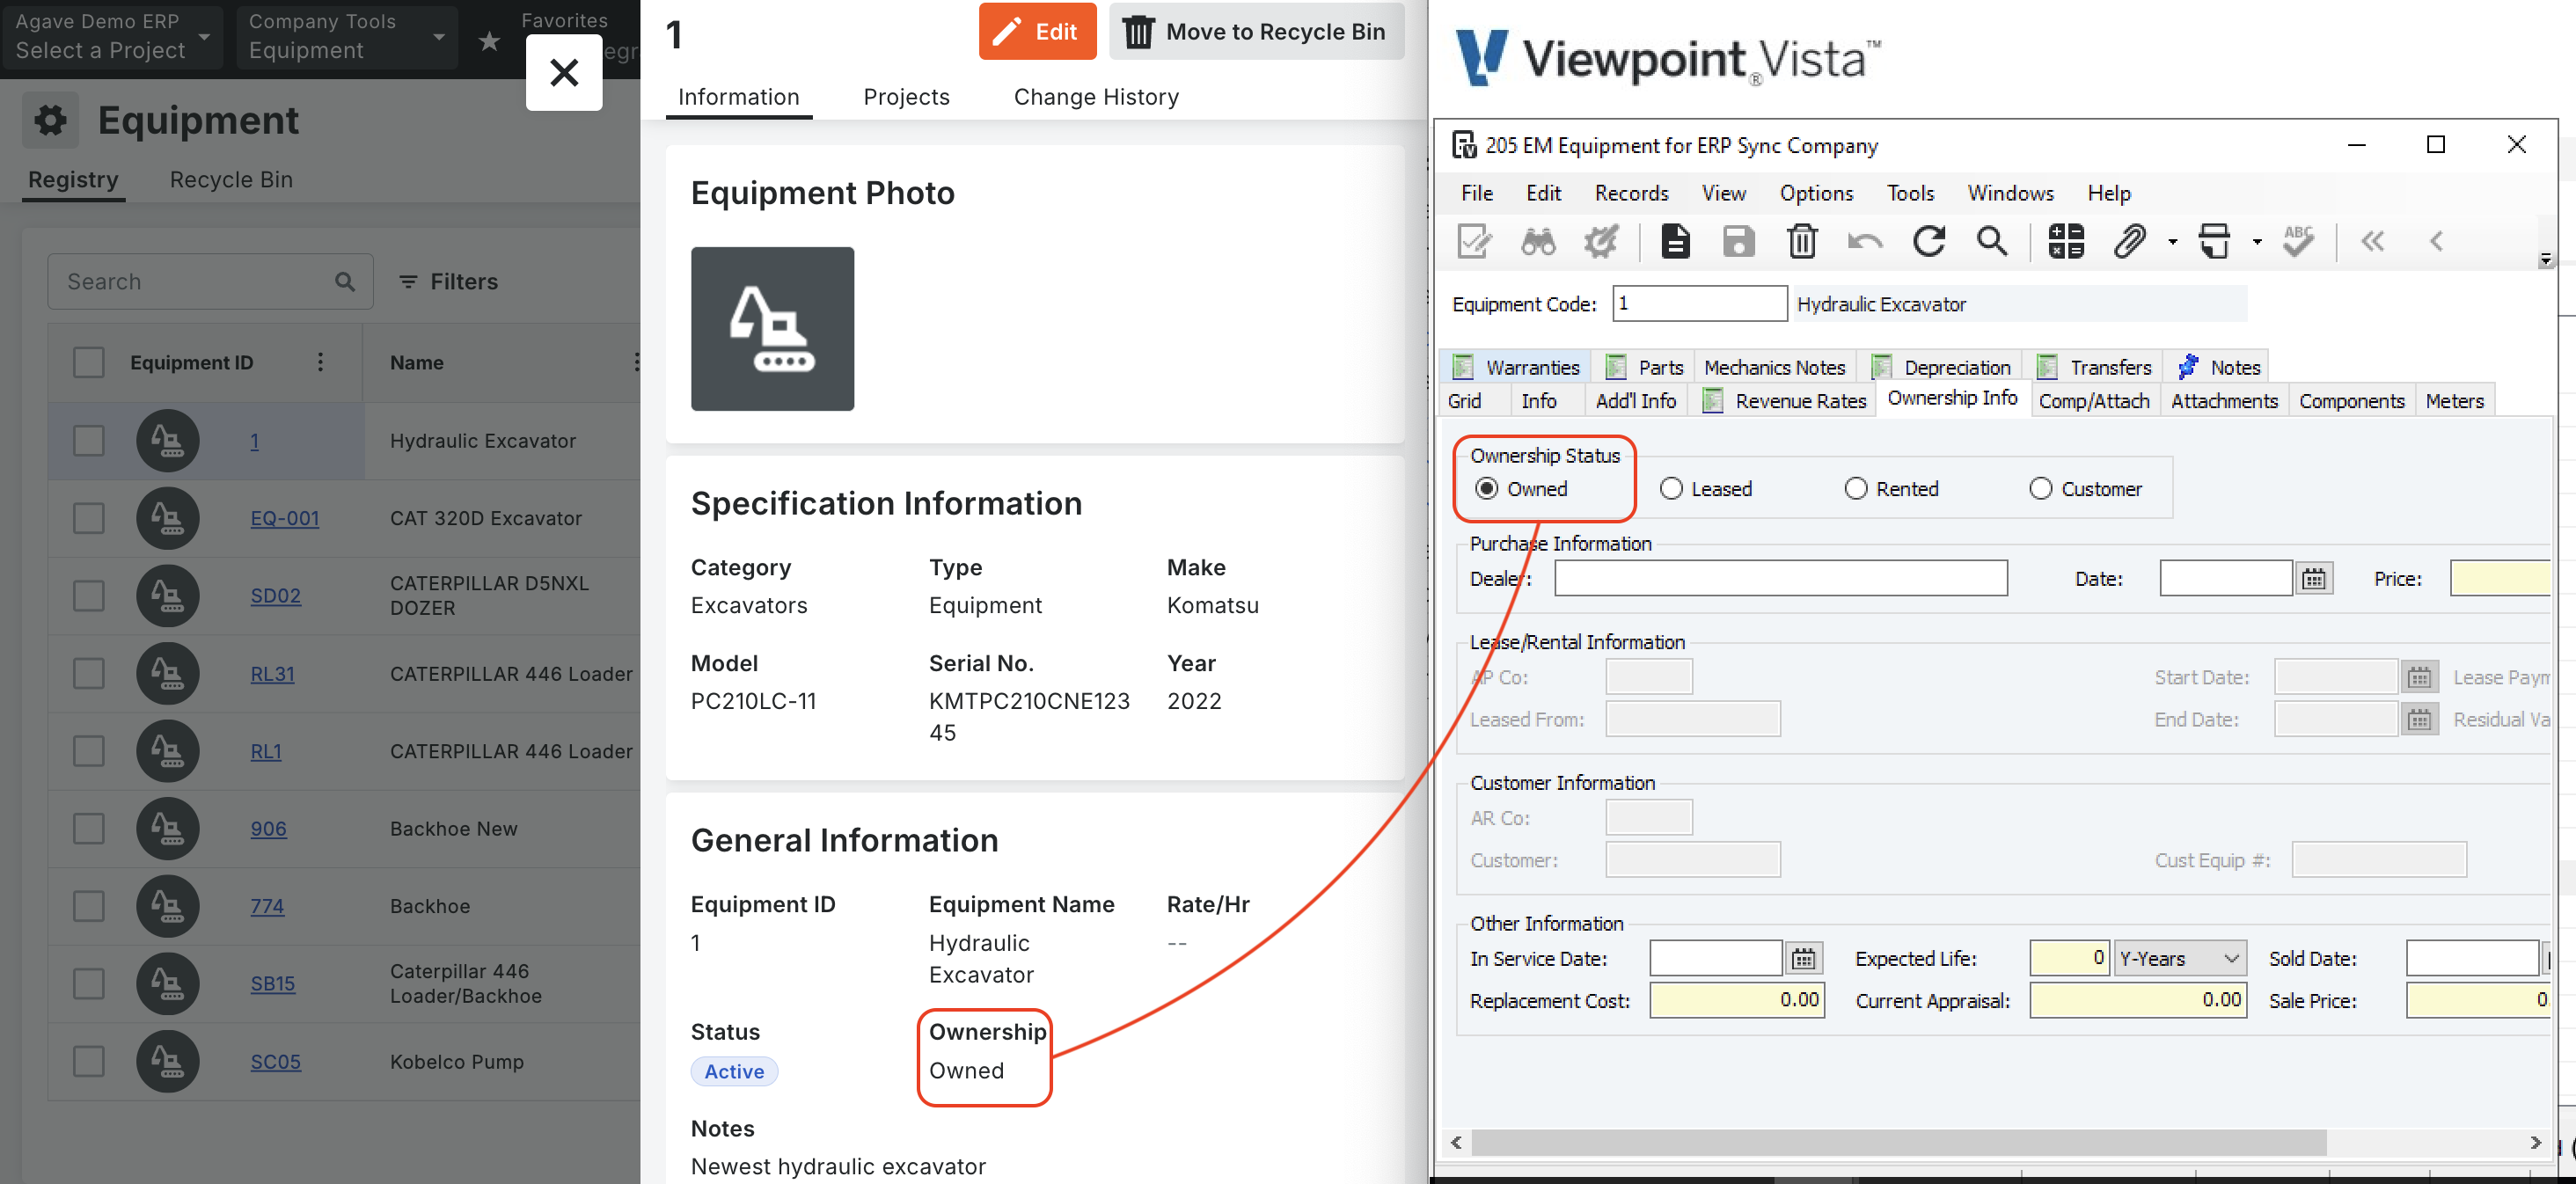Click Move to Recycle Bin button
This screenshot has width=2576, height=1184.
point(1256,31)
